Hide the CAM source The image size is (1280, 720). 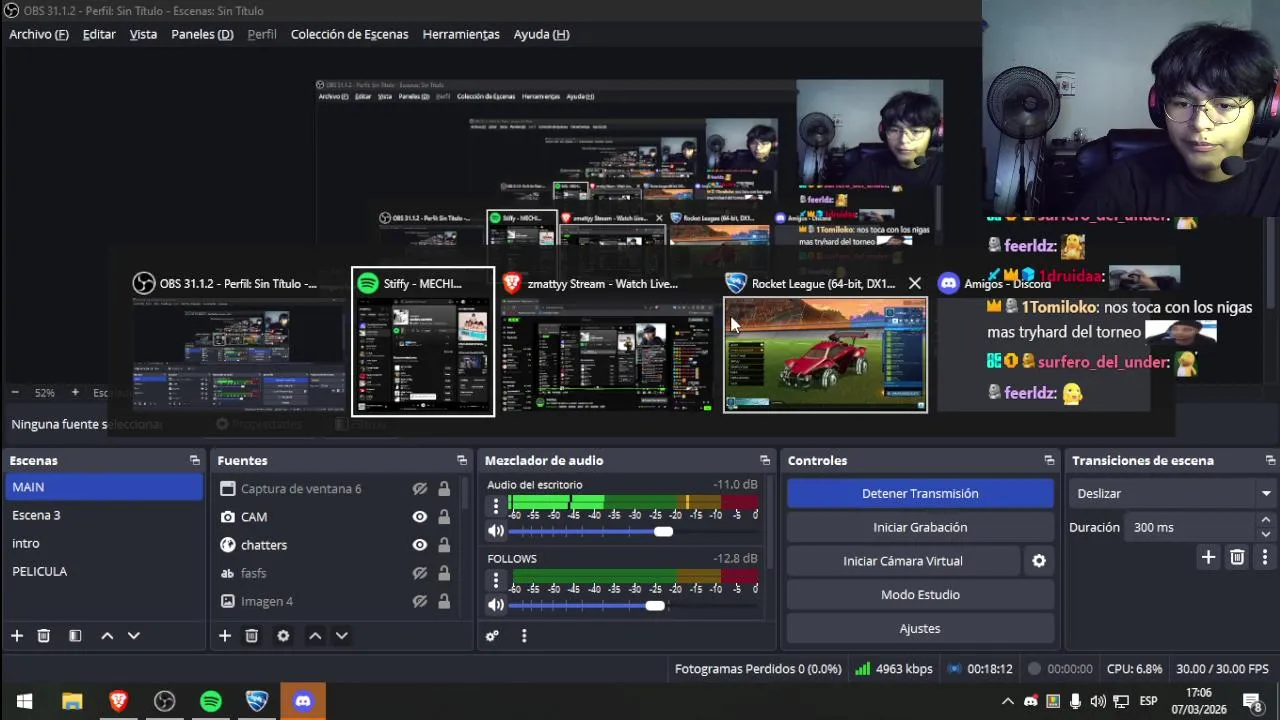click(420, 517)
